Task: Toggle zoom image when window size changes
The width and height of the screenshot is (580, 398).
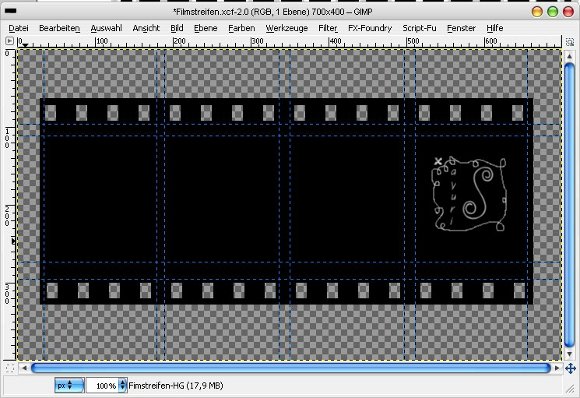Action: [569, 42]
